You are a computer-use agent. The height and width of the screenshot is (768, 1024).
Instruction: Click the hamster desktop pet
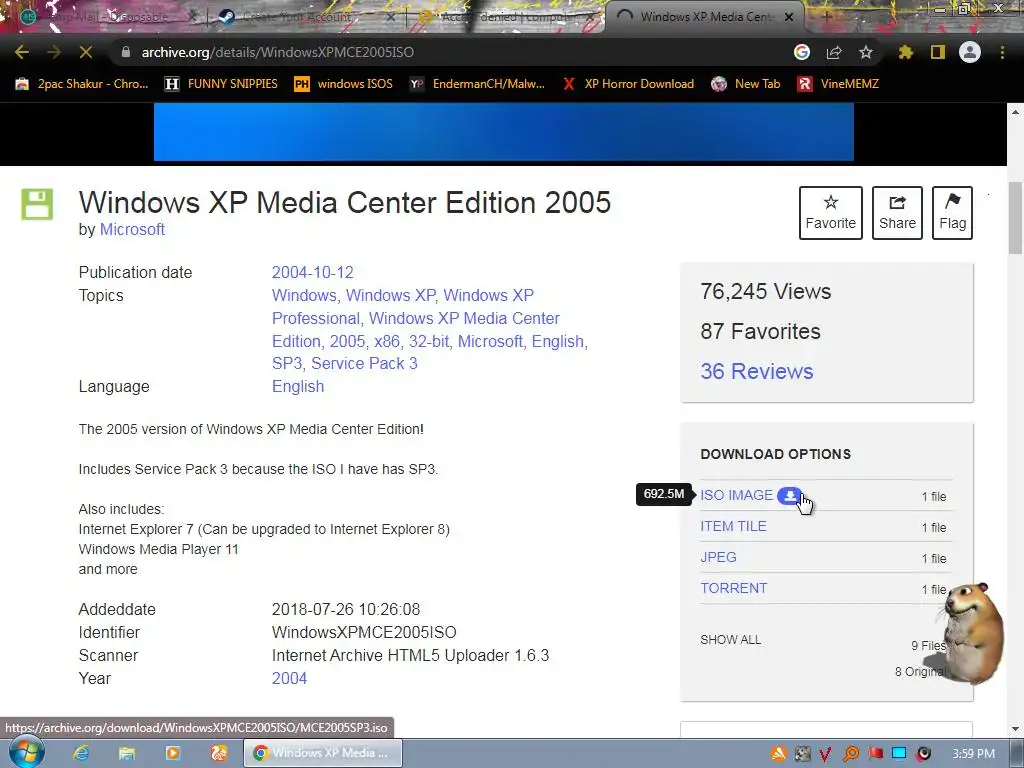pyautogui.click(x=972, y=632)
